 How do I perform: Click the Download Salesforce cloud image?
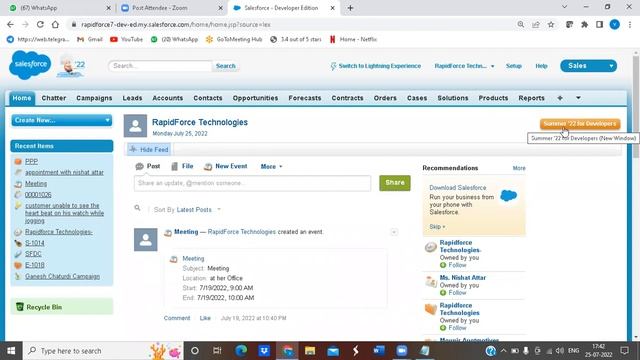pos(509,196)
